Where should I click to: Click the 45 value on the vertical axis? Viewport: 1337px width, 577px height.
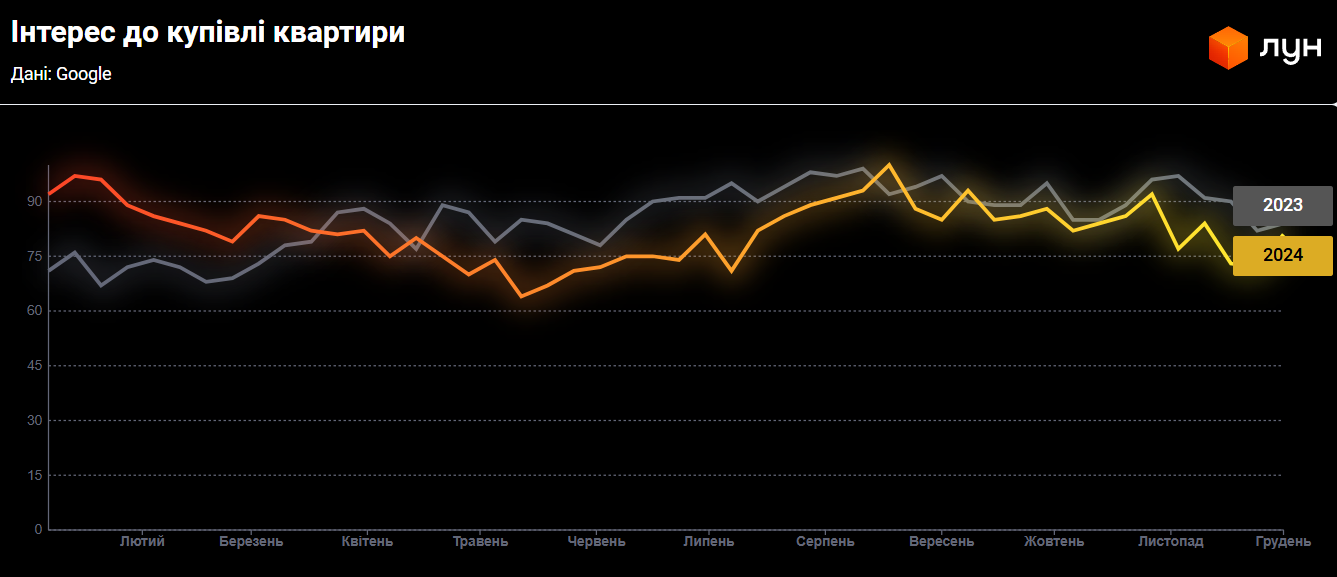pos(35,366)
